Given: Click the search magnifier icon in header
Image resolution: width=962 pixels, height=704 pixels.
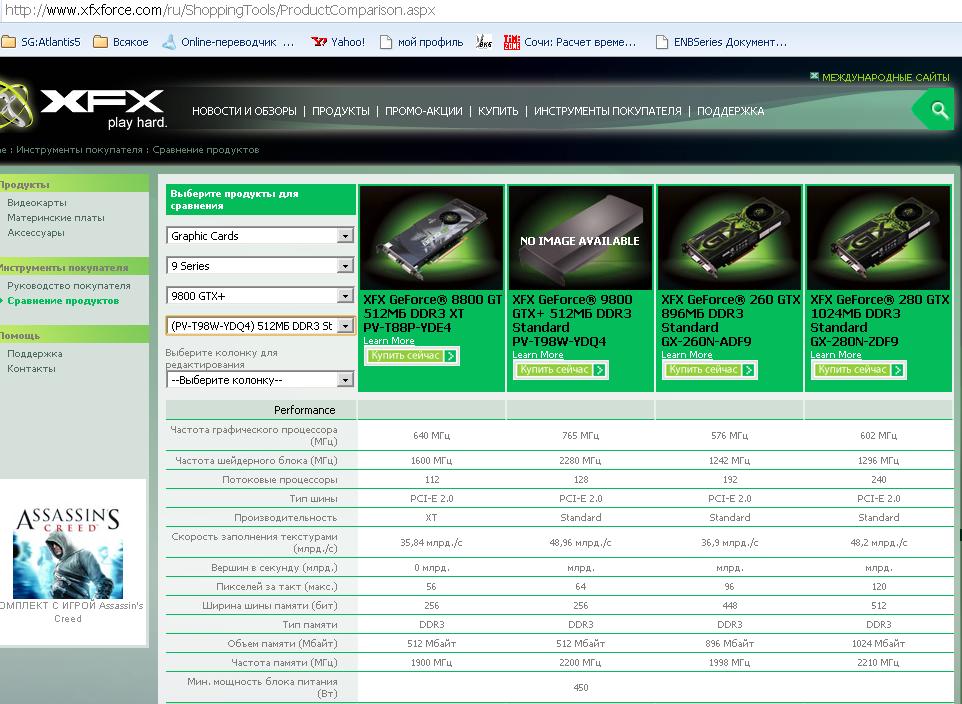Looking at the screenshot, I should (939, 110).
